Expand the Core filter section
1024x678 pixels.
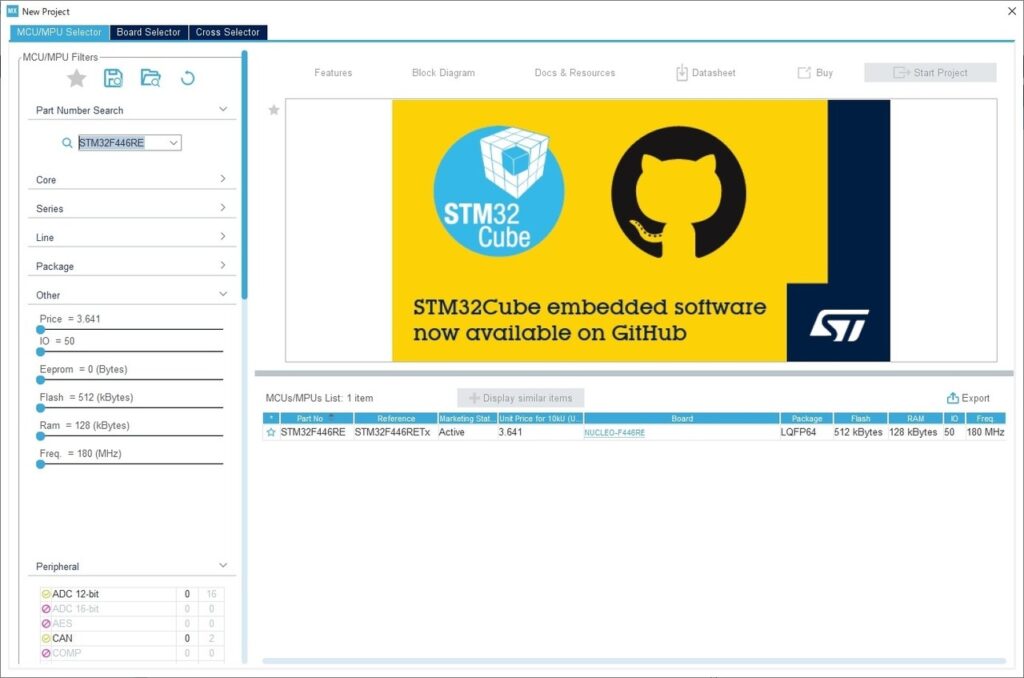pos(222,180)
